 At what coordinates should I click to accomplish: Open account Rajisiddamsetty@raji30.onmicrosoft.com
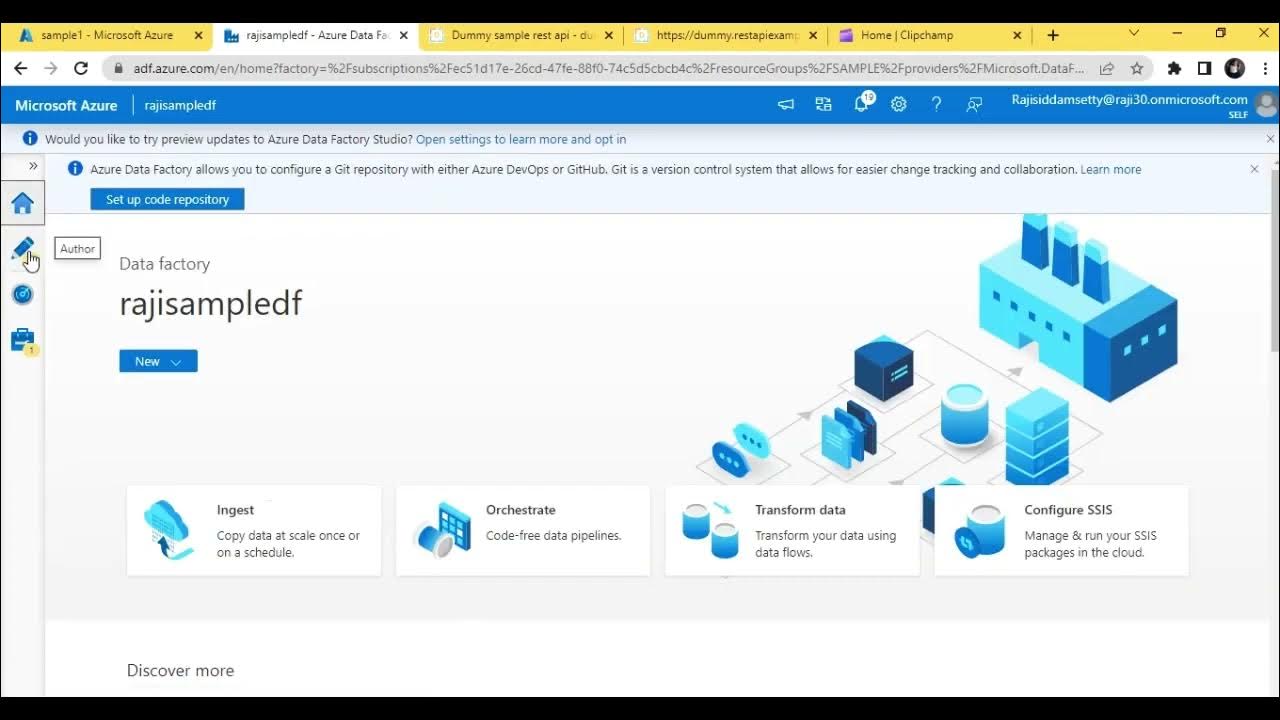[1129, 100]
